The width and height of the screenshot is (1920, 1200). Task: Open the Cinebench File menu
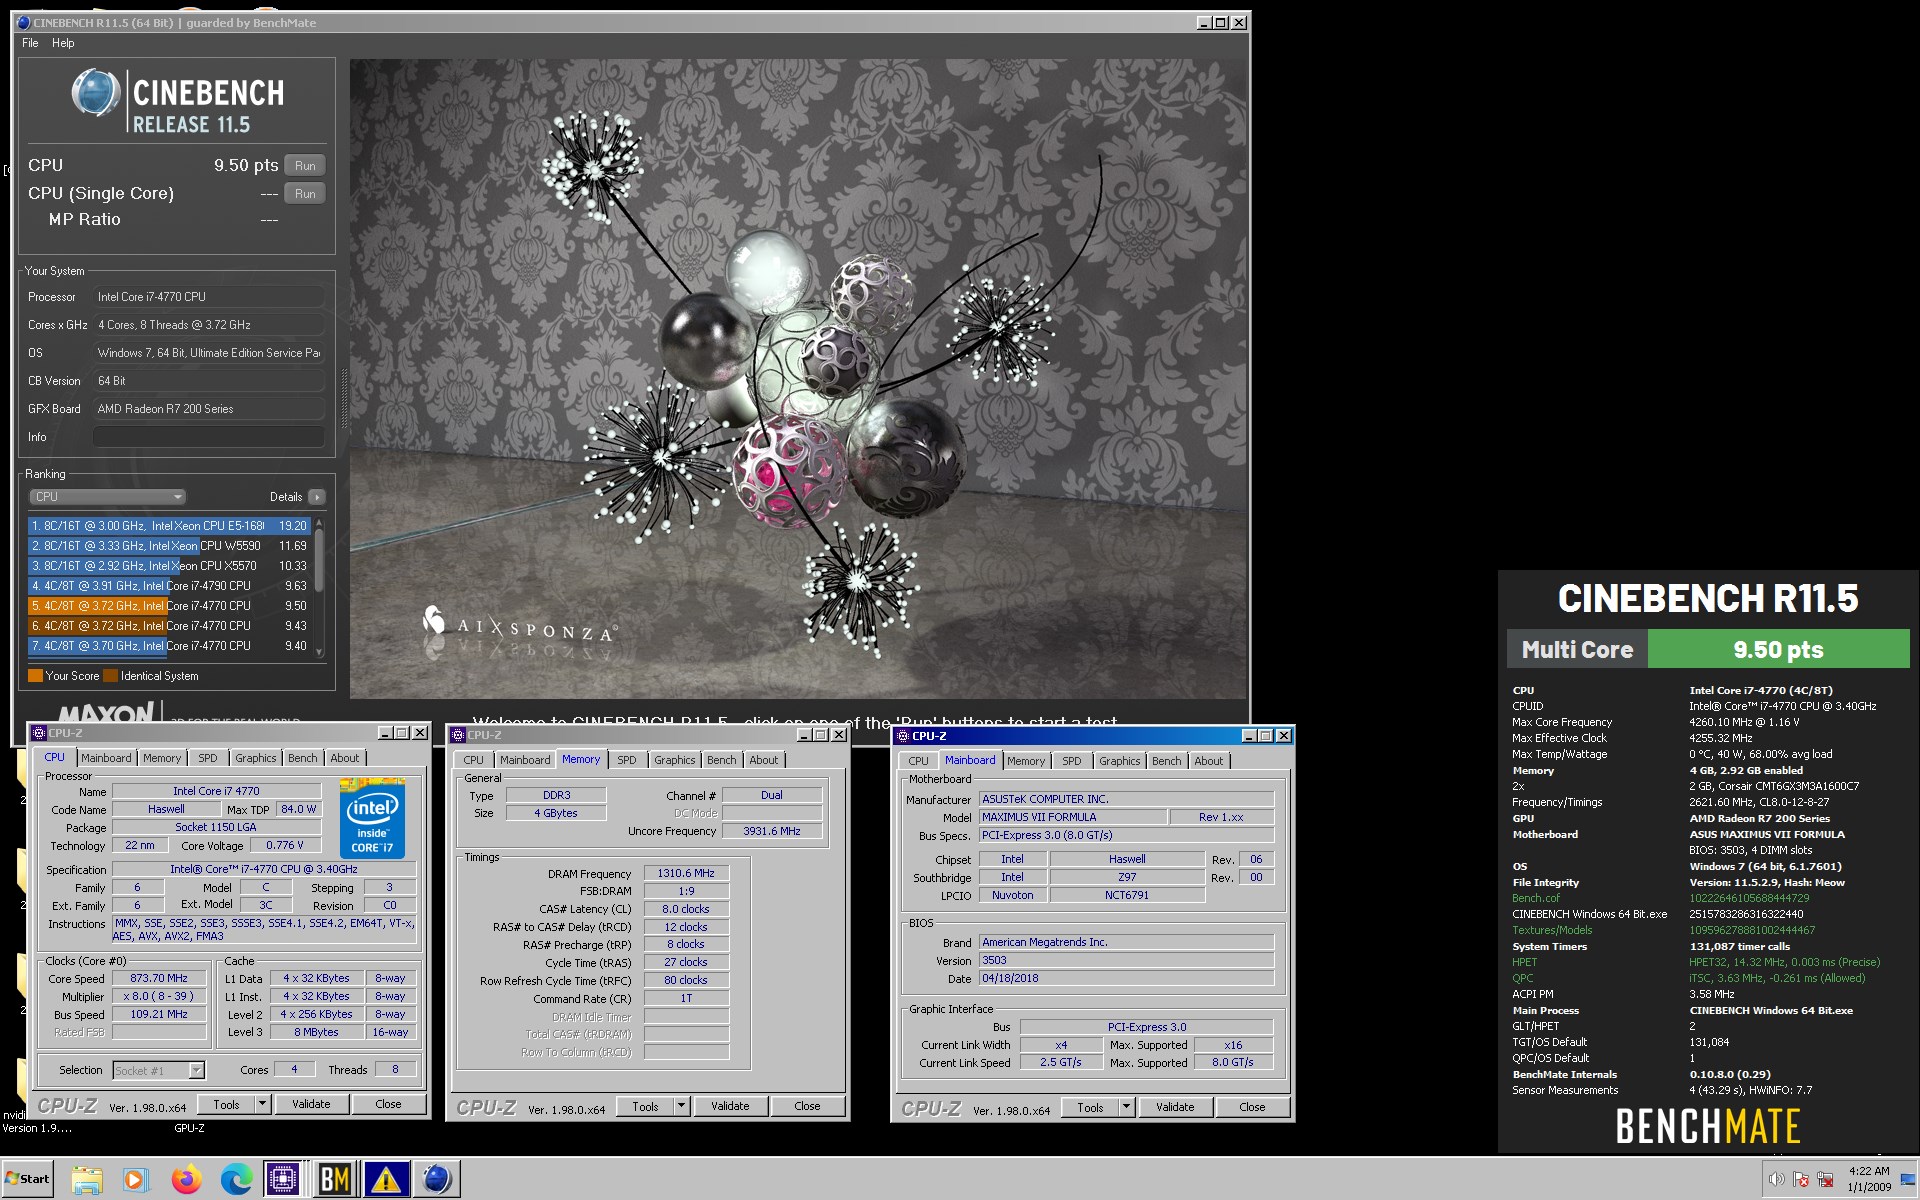tap(30, 43)
